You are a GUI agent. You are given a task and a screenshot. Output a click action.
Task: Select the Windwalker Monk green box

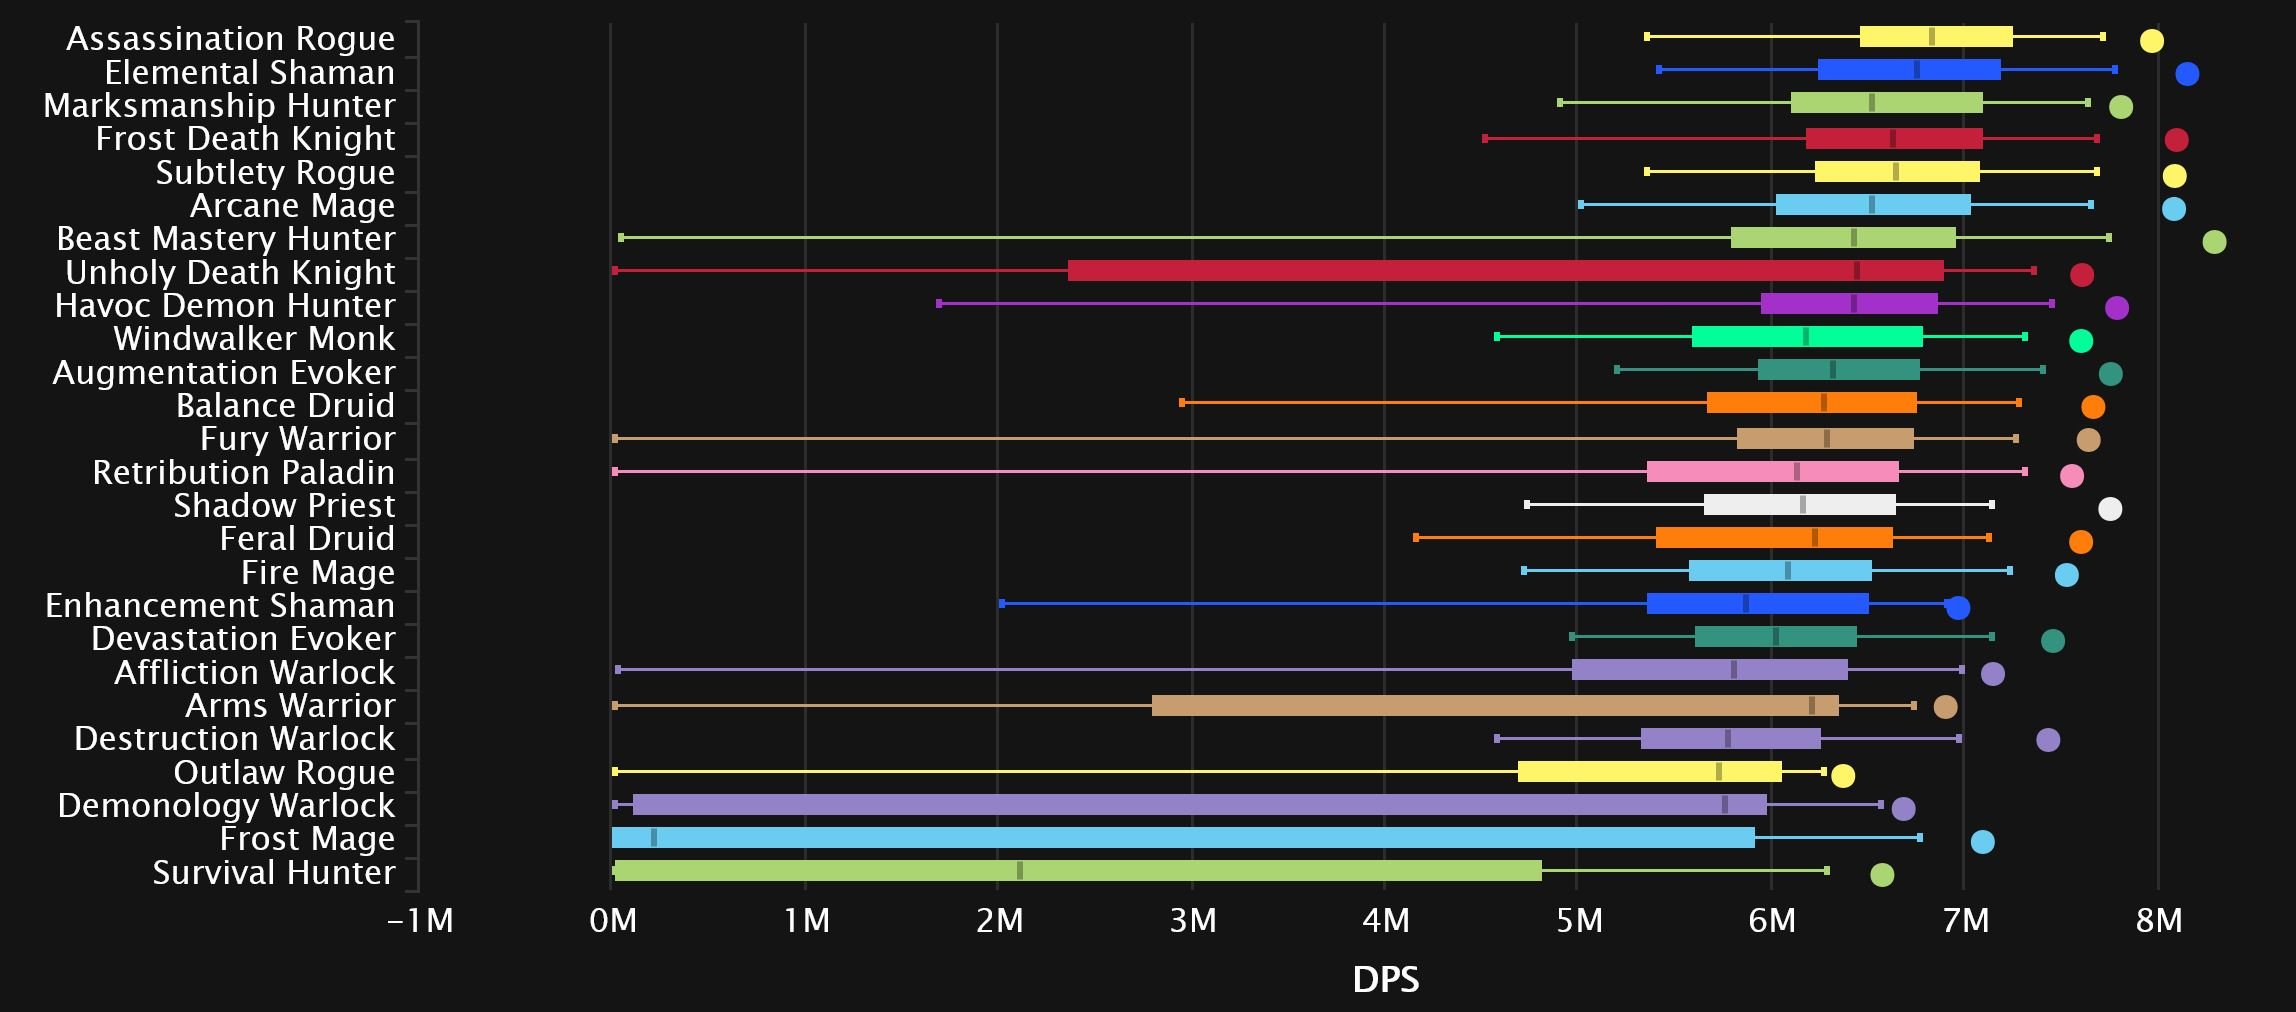point(1806,337)
